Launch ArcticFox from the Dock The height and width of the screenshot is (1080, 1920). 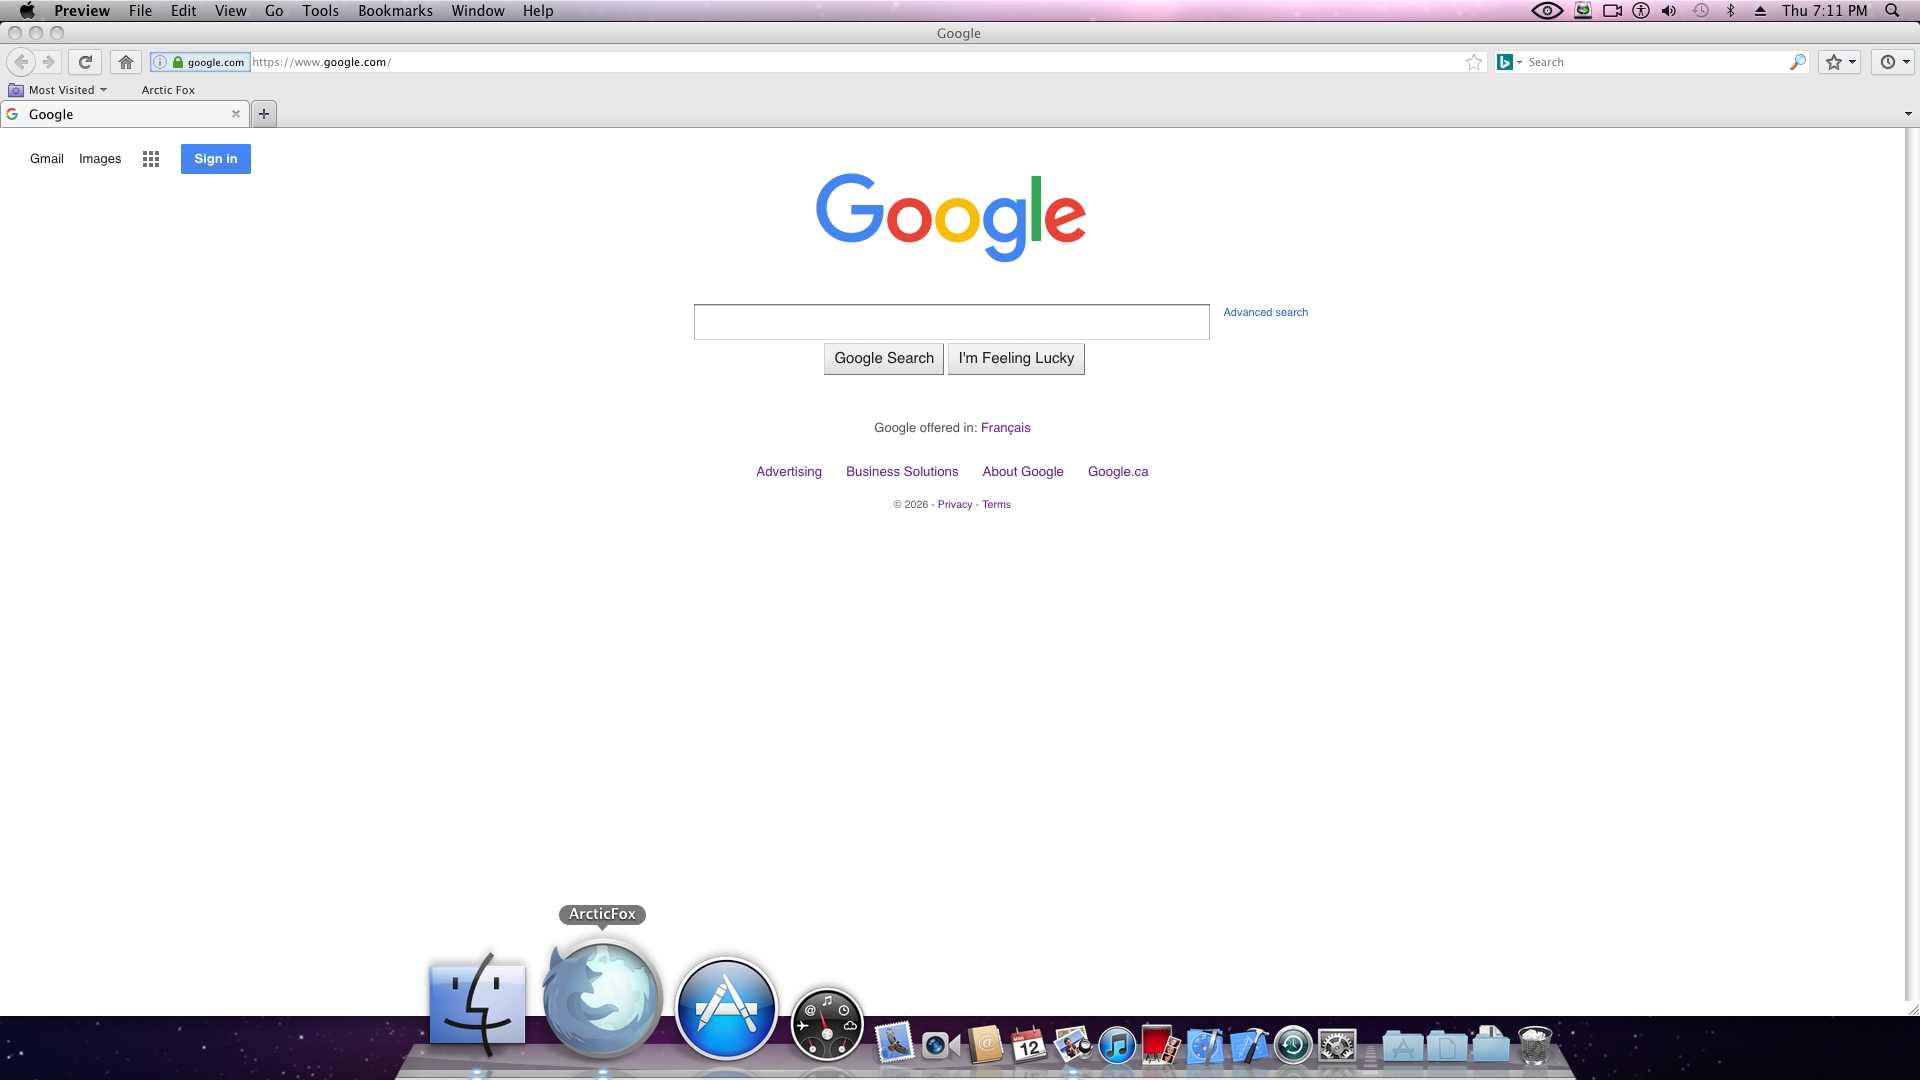[602, 997]
